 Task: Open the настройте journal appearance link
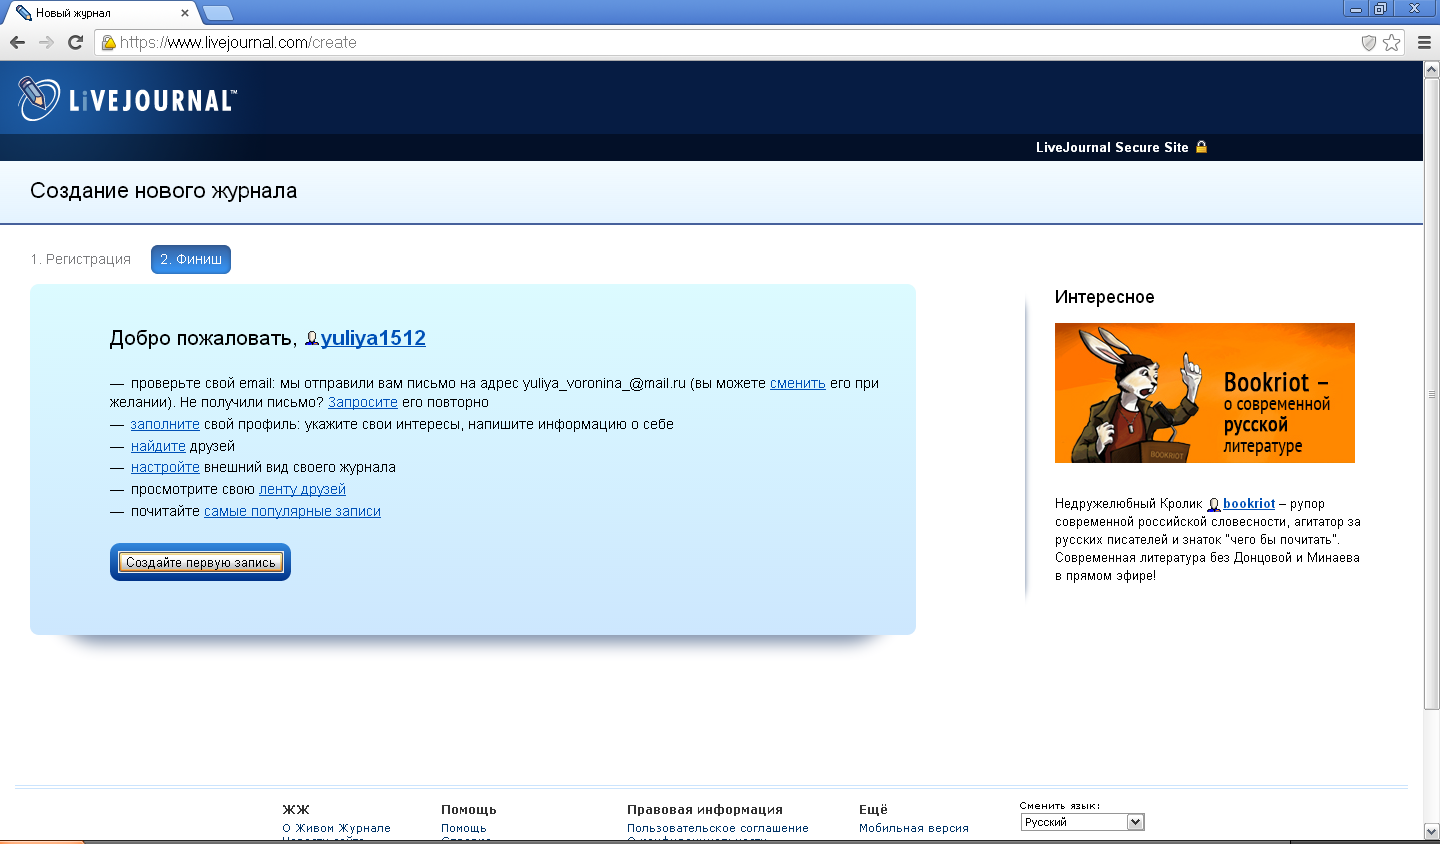tap(165, 467)
